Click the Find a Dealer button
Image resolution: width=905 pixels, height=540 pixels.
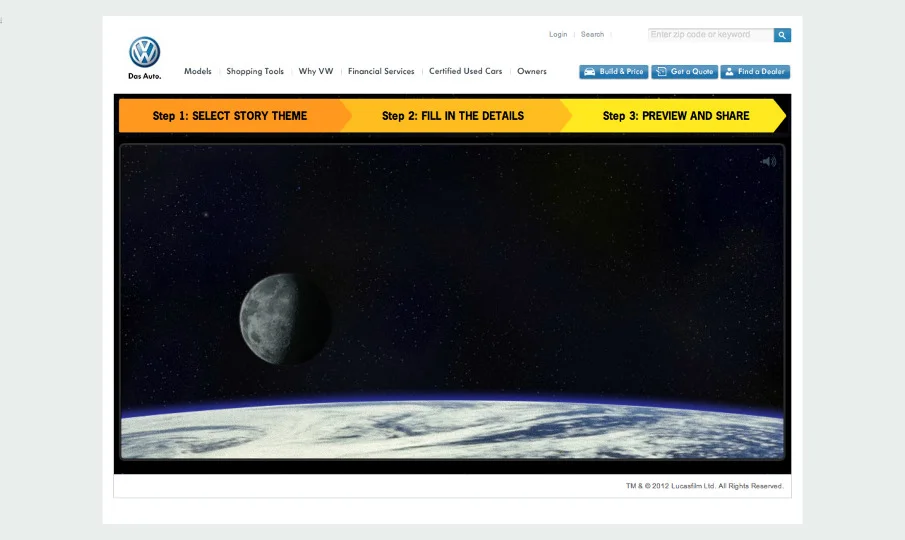[x=755, y=72]
